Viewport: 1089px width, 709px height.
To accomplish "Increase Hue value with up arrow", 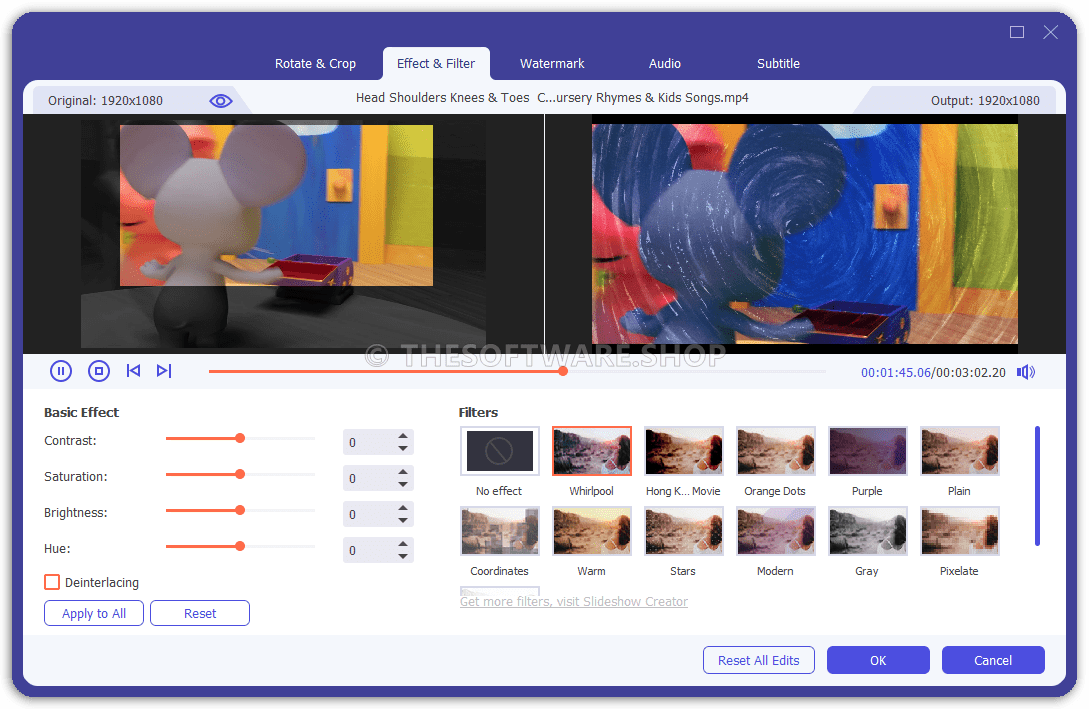I will (403, 544).
